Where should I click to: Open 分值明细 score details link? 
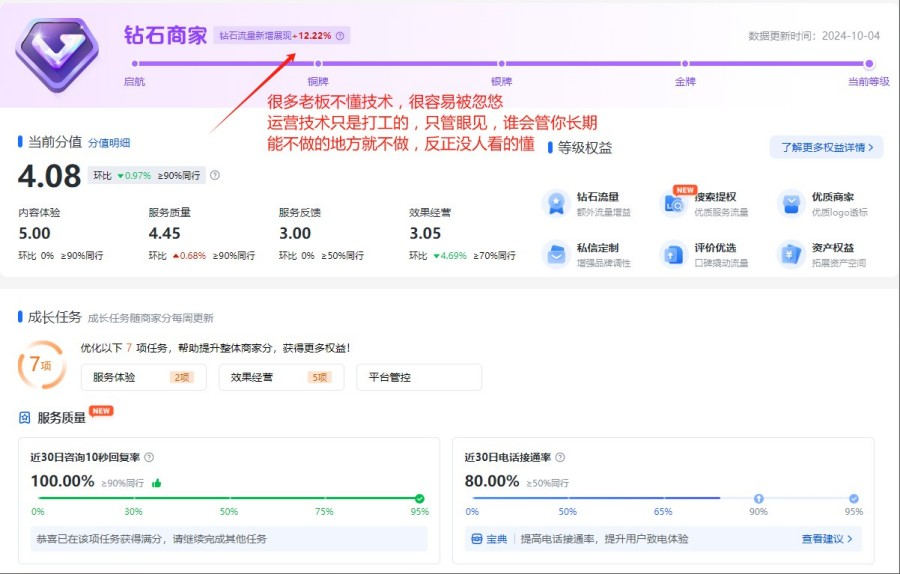tap(109, 143)
